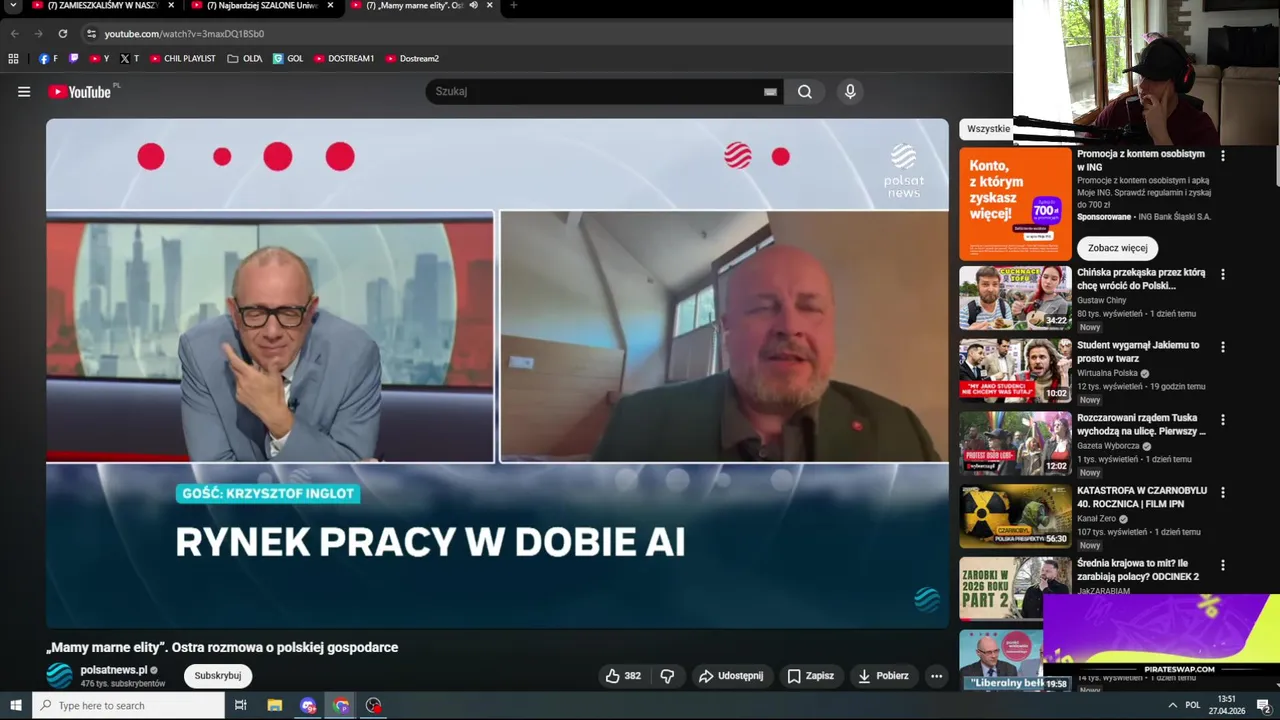Reload the page in Chrome
The height and width of the screenshot is (720, 1280).
coord(63,34)
